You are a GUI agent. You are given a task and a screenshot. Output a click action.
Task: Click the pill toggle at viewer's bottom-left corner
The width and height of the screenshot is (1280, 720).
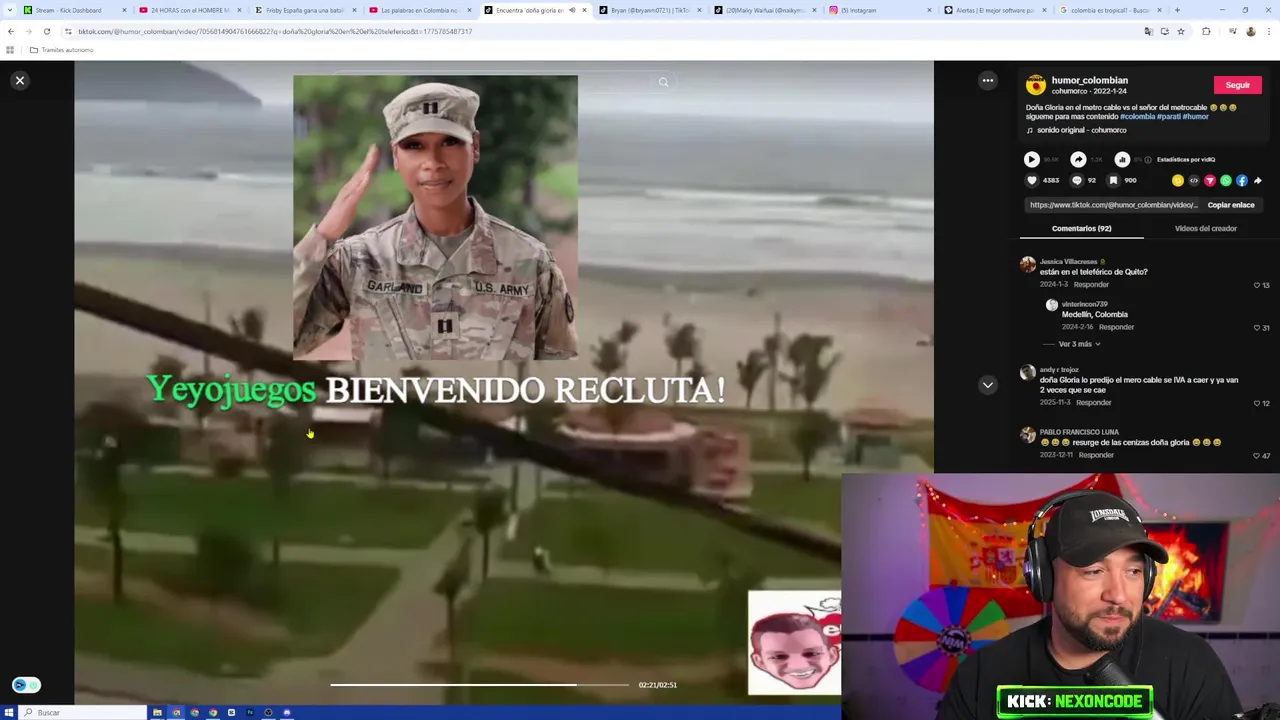26,685
